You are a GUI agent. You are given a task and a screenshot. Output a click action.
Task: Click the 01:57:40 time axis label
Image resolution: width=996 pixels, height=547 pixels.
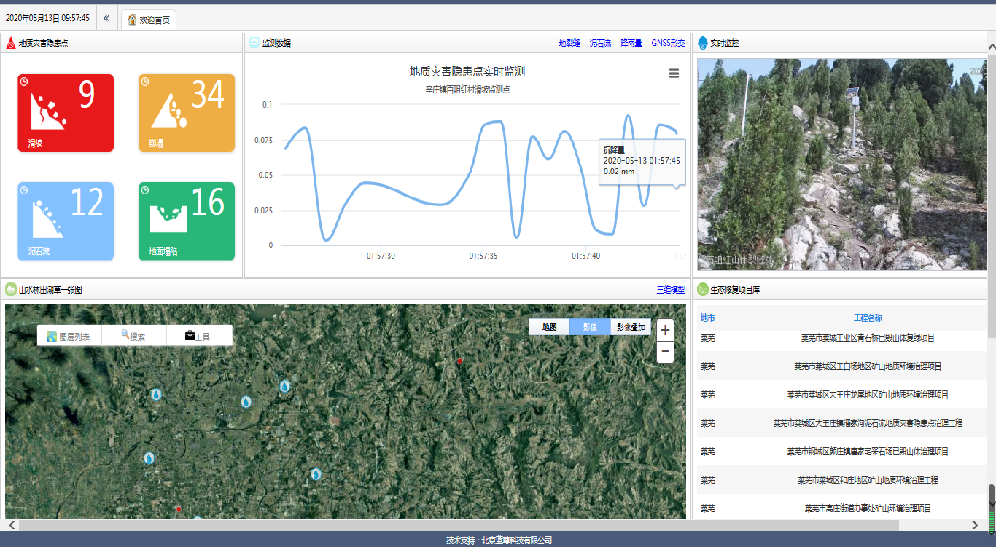(x=585, y=256)
